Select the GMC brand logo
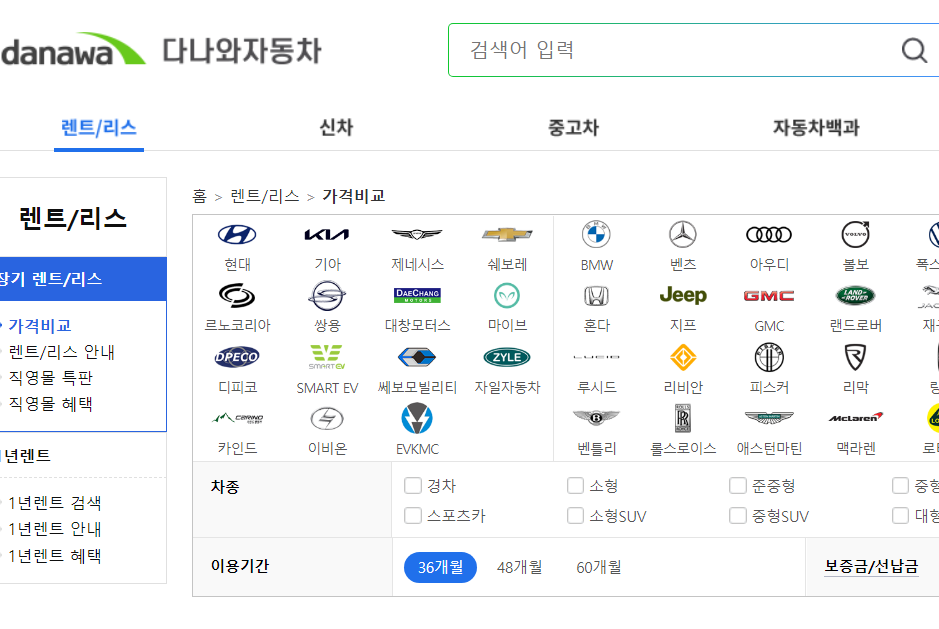 [769, 295]
